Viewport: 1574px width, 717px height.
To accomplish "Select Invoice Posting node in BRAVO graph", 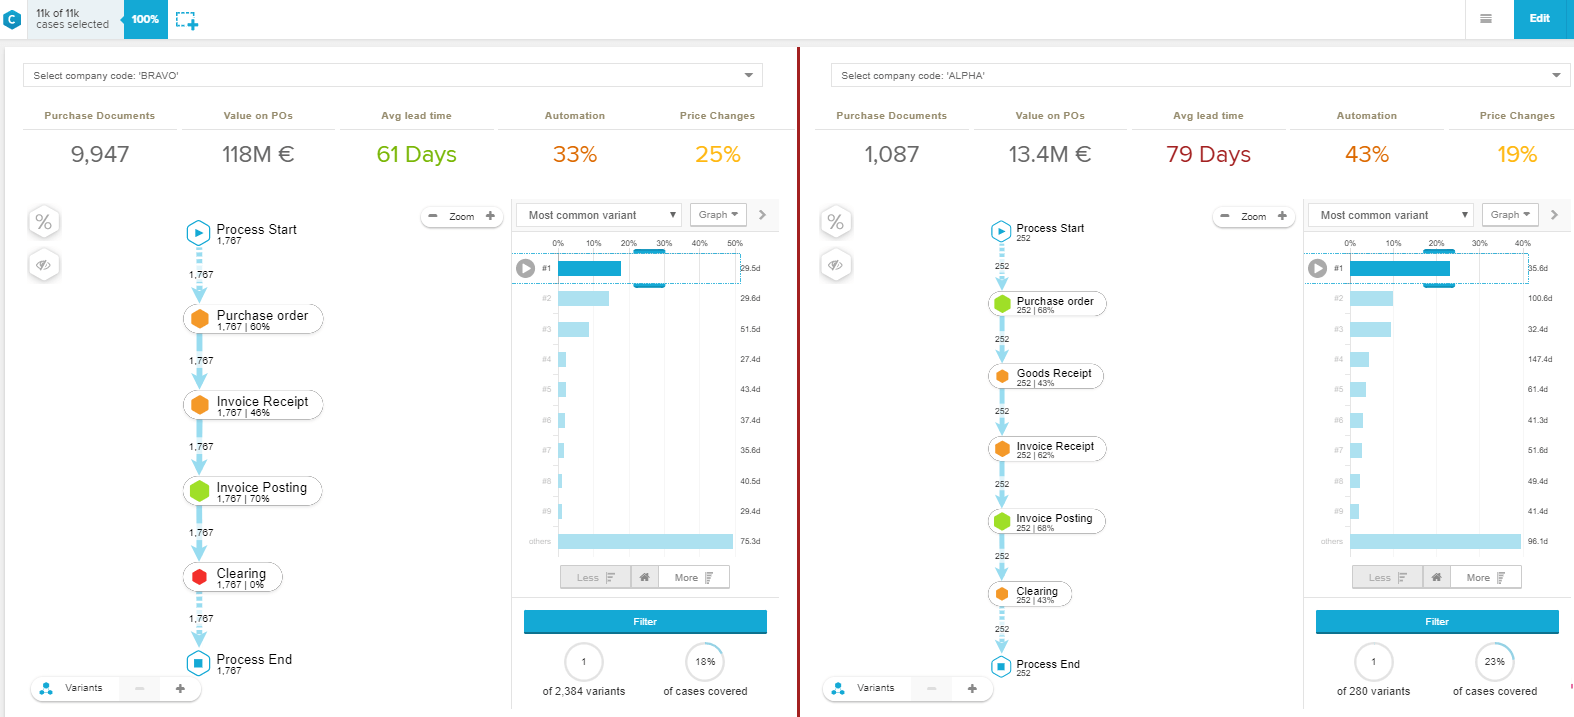I will pos(253,490).
